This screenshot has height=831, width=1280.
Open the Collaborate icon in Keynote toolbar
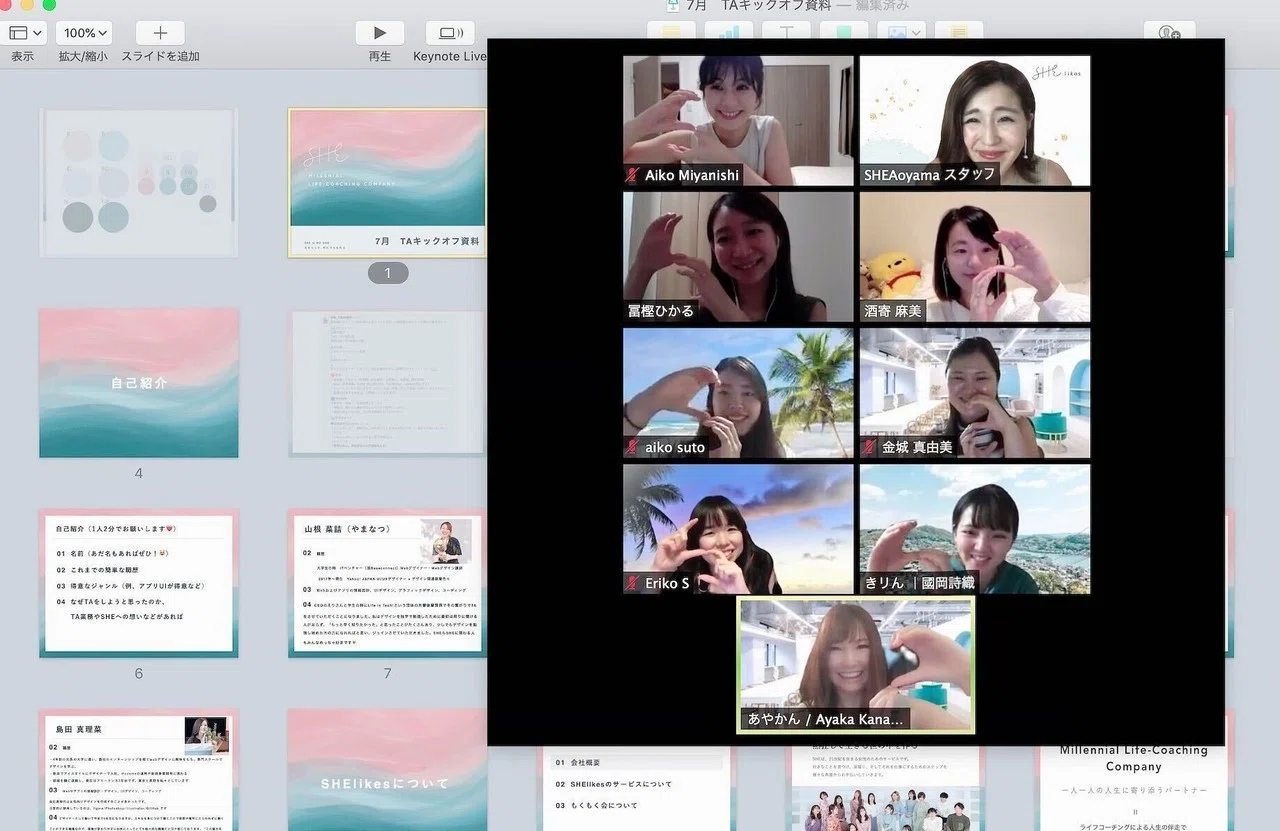coord(1169,32)
